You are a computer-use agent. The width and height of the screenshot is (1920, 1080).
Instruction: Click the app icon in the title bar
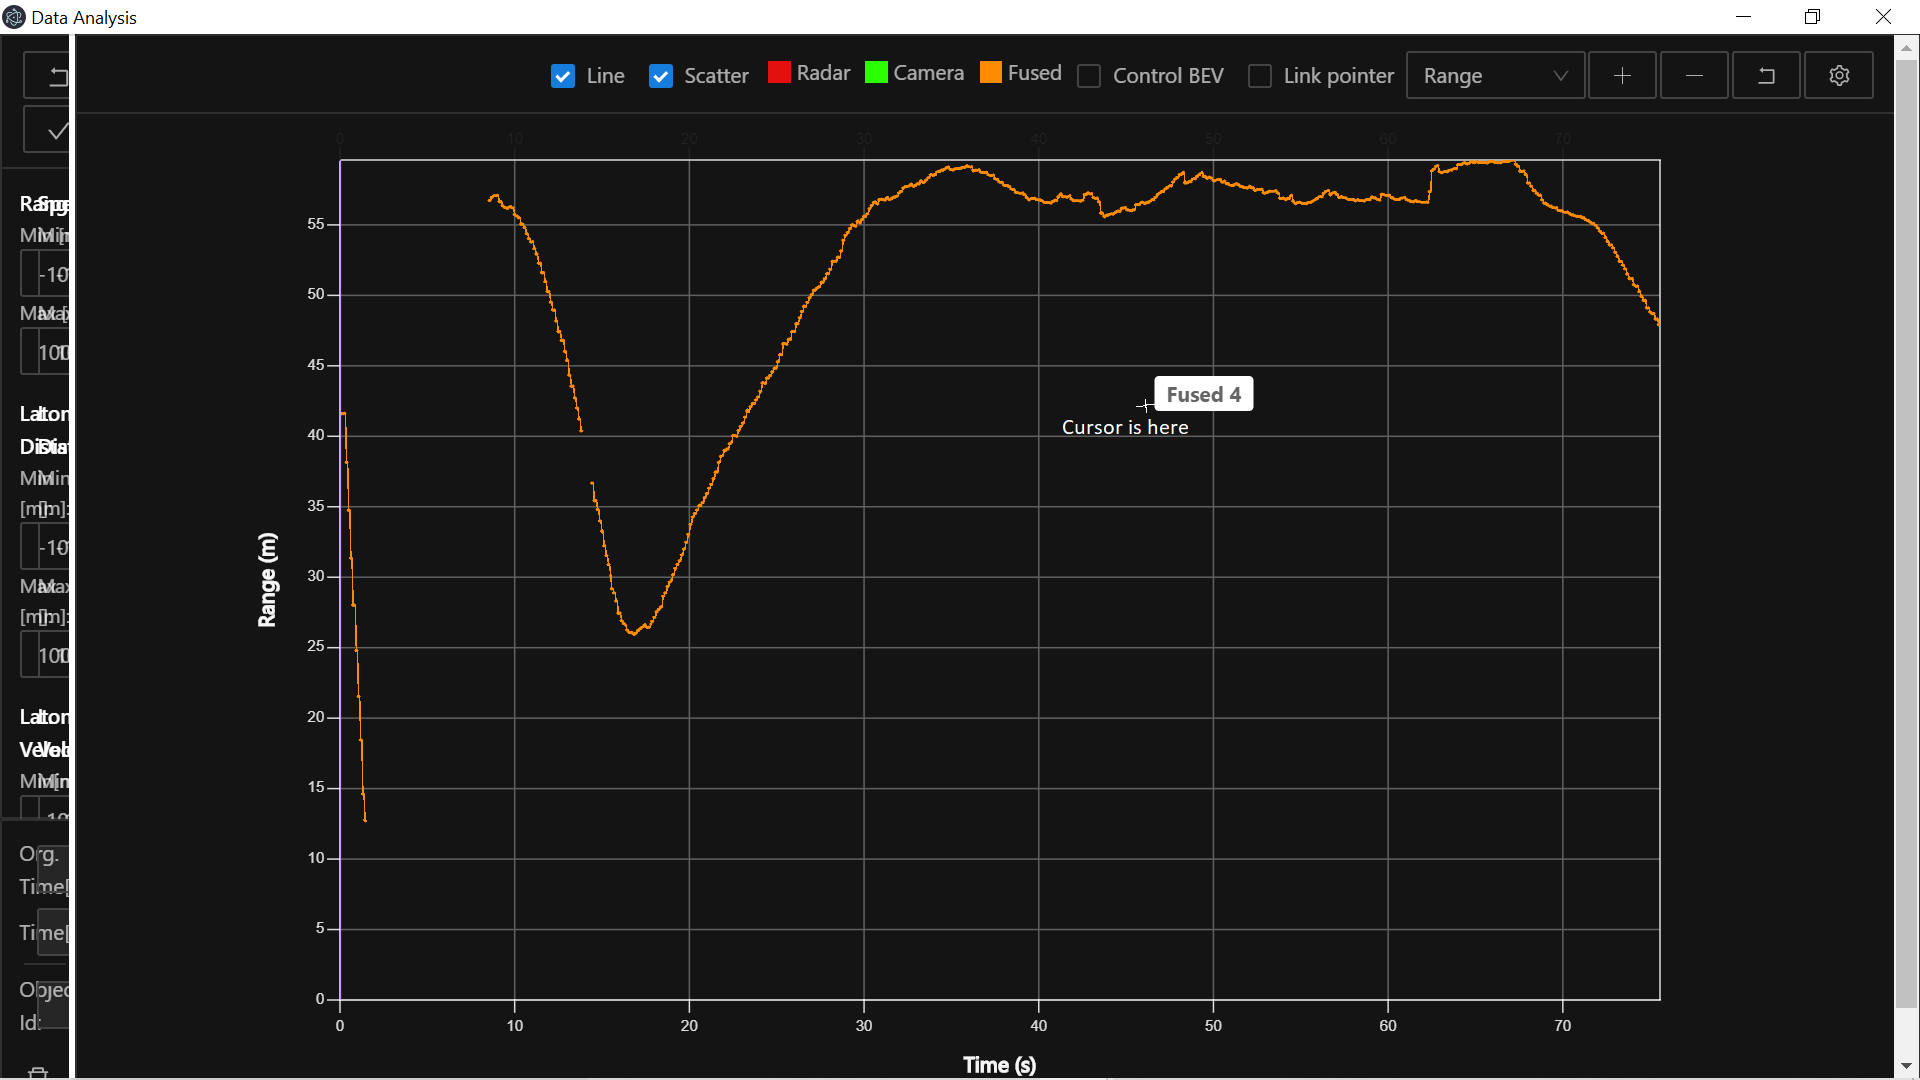[14, 17]
